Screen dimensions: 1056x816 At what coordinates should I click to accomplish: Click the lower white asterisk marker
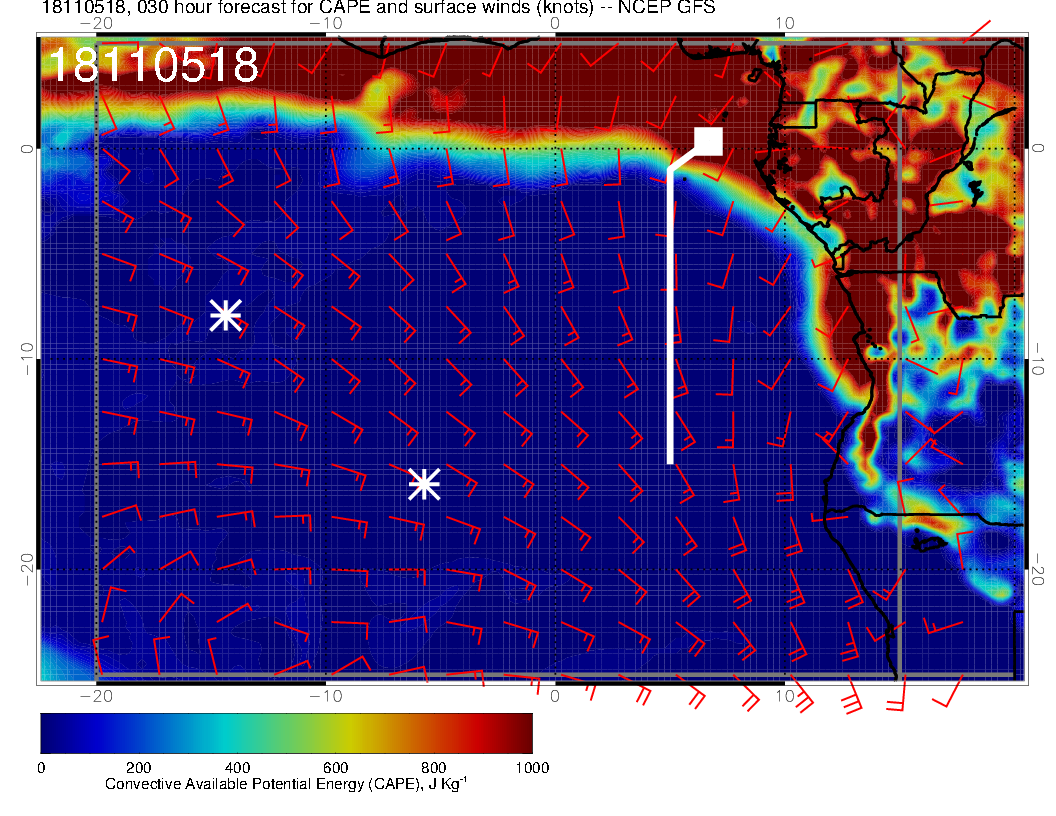(424, 484)
